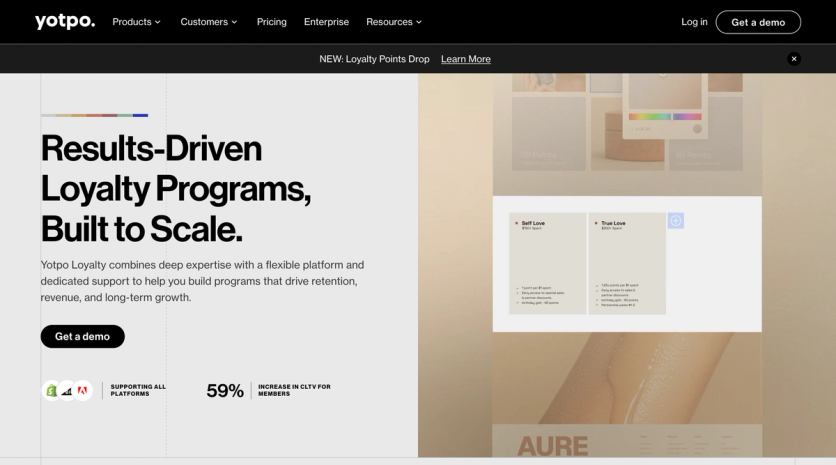Screen dimensions: 836x465
Task: Select the True Love tier card
Action: click(x=627, y=263)
